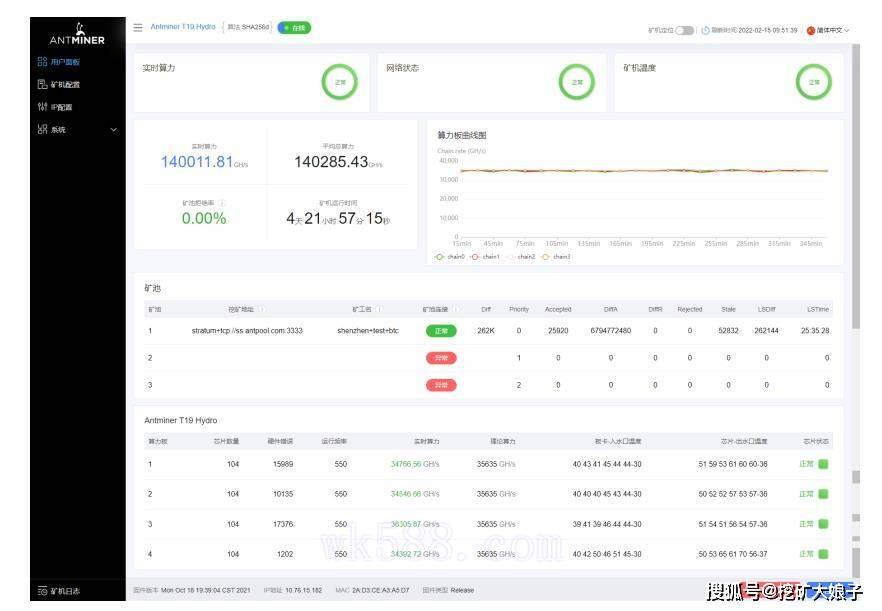Click the Accepted column header

click(x=558, y=309)
